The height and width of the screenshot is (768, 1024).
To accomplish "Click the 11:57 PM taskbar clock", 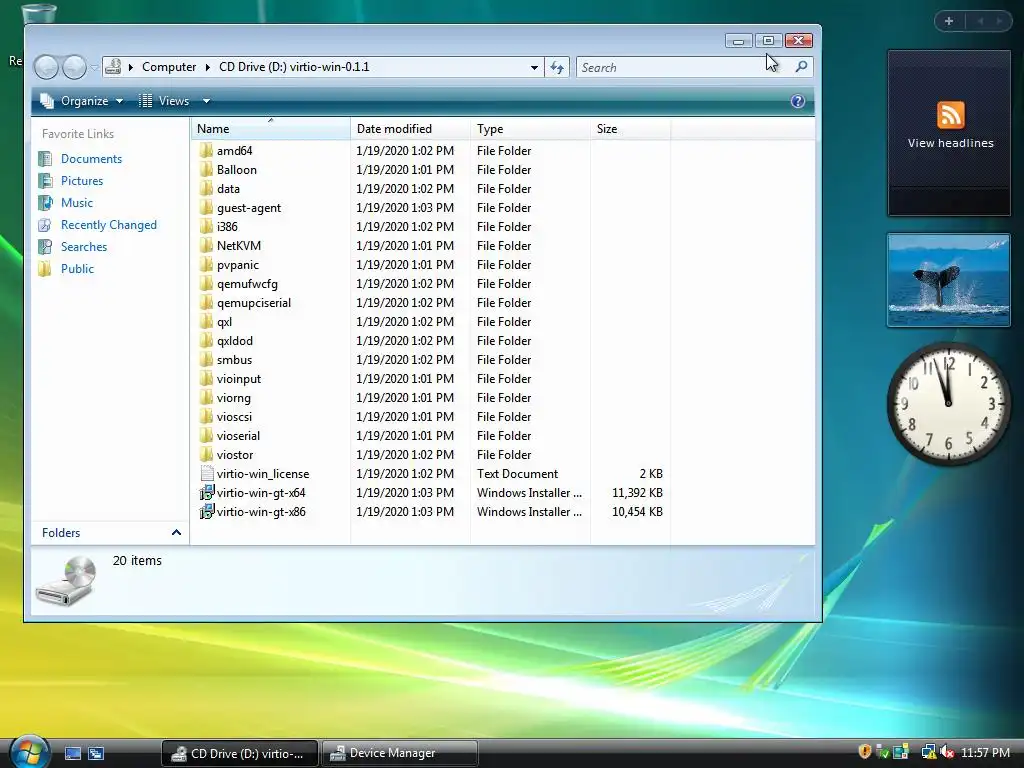I will (x=985, y=752).
